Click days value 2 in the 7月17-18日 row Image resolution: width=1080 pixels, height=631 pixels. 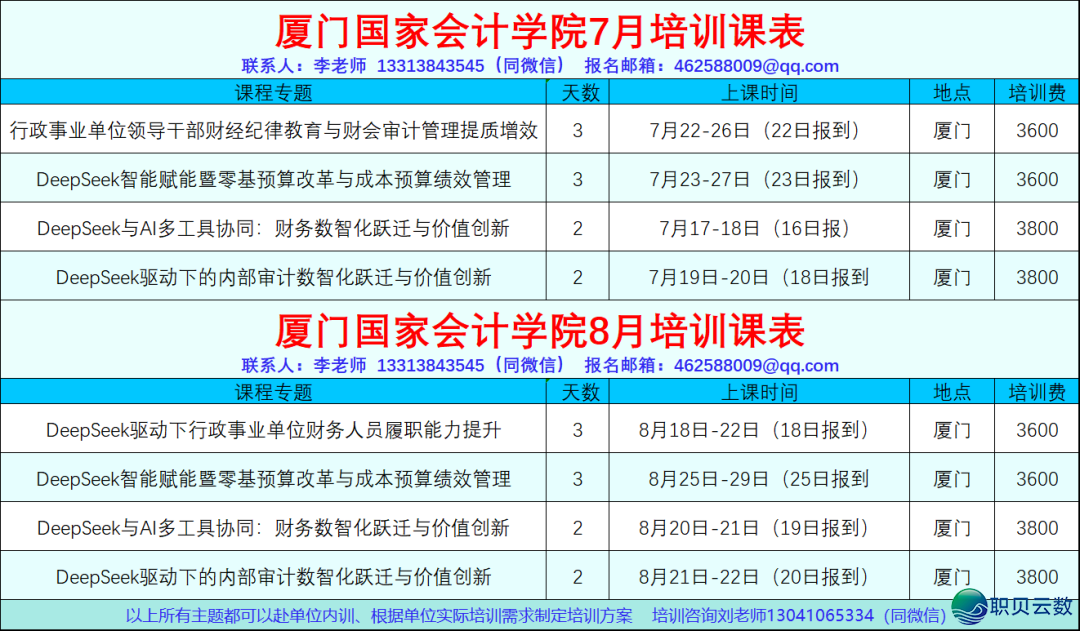coord(578,228)
